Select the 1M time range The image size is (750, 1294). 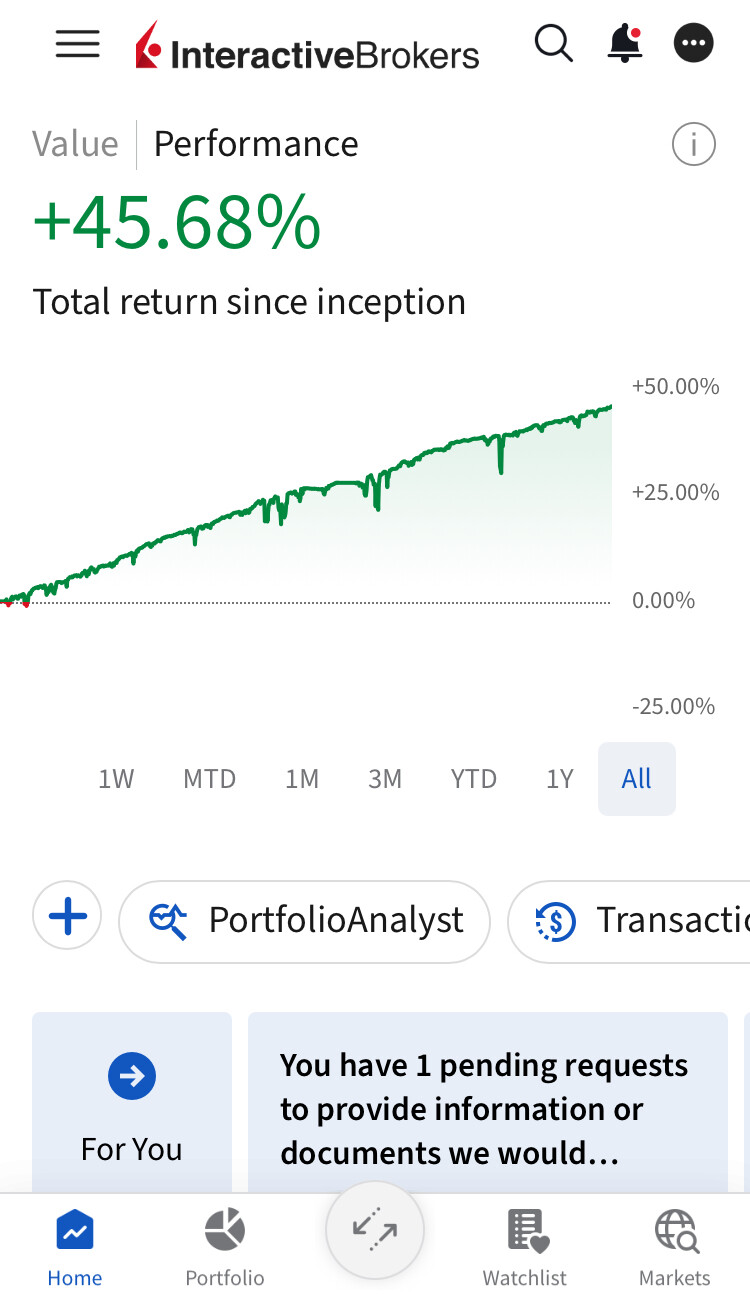click(301, 779)
